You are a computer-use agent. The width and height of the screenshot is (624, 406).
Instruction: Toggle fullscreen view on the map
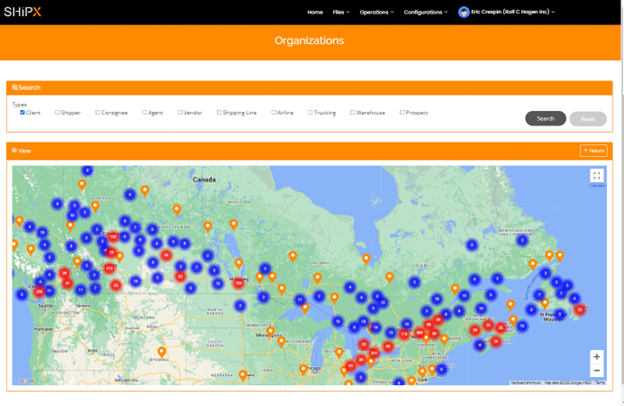point(596,175)
